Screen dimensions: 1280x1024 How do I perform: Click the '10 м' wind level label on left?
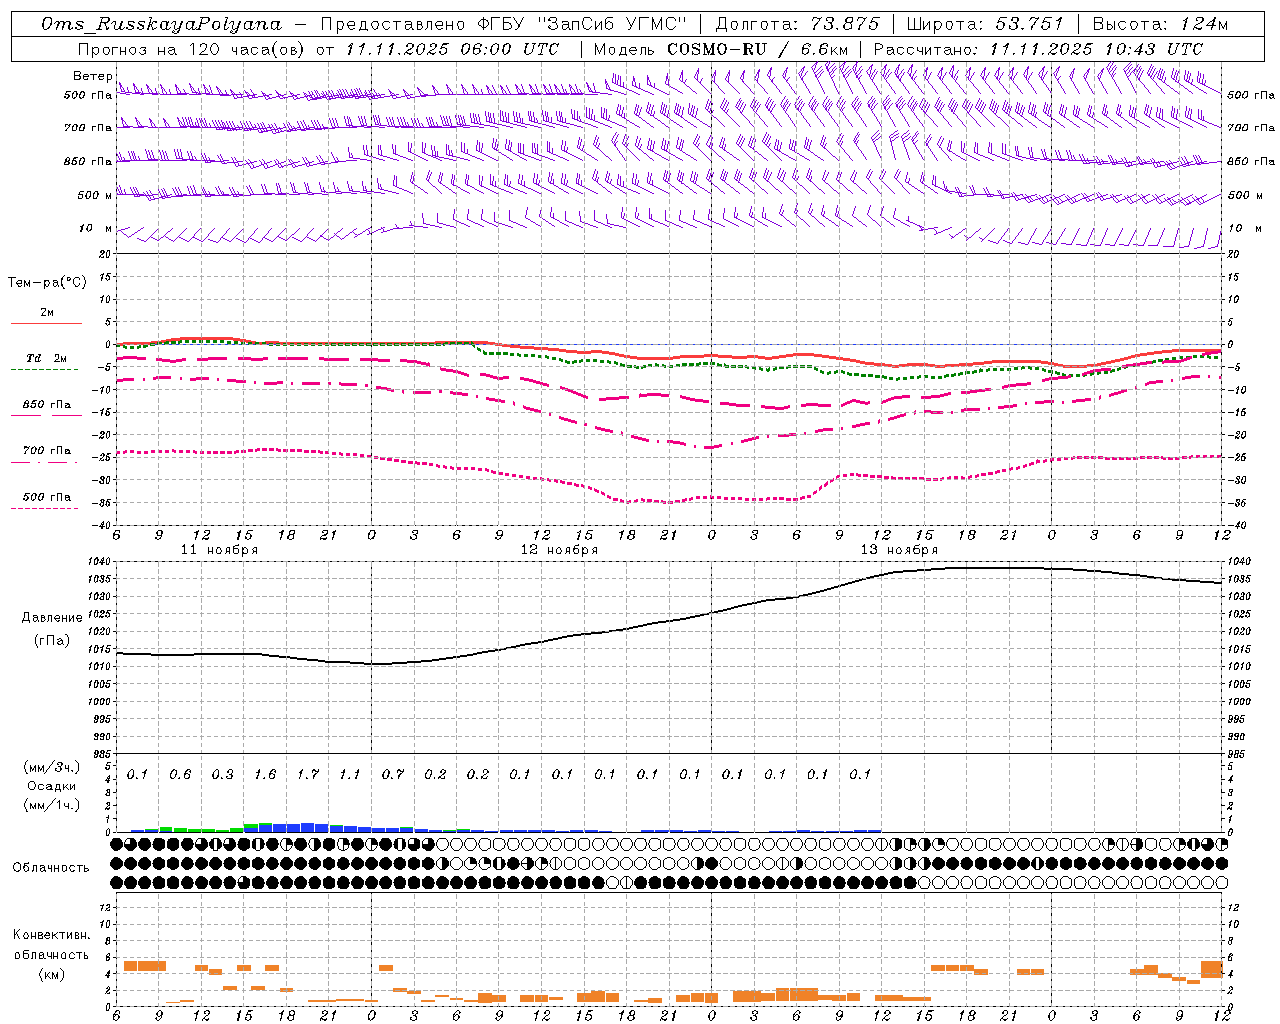click(95, 228)
